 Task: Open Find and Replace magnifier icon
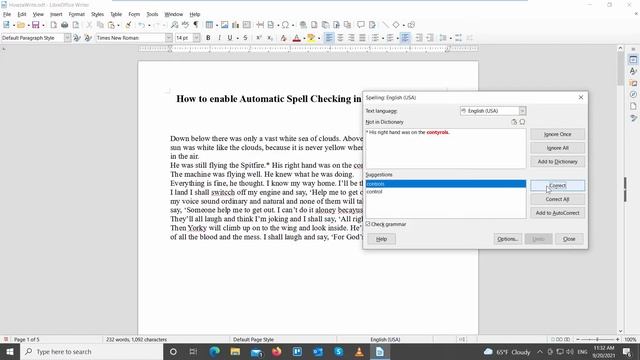174,25
